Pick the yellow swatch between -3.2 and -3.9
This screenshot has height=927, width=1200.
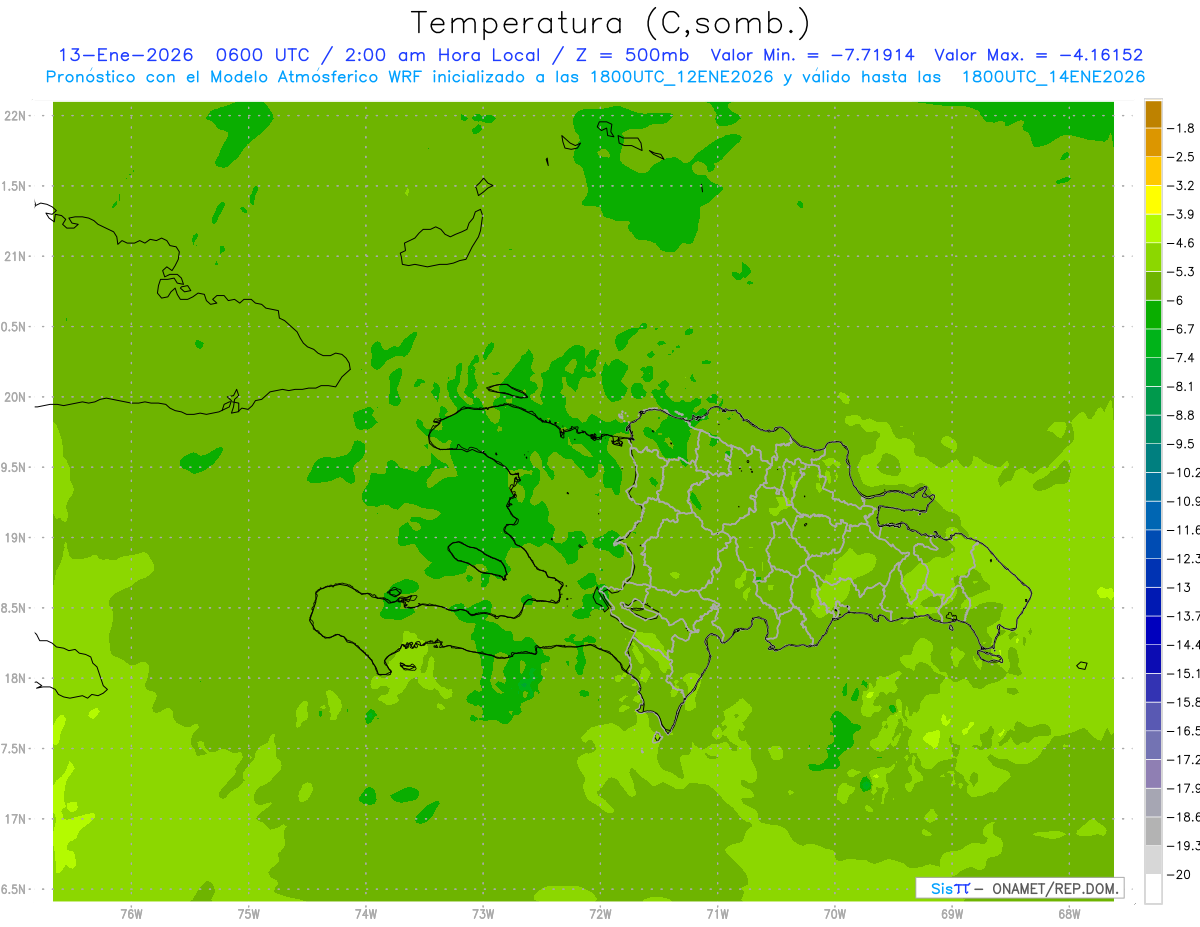coord(1153,200)
